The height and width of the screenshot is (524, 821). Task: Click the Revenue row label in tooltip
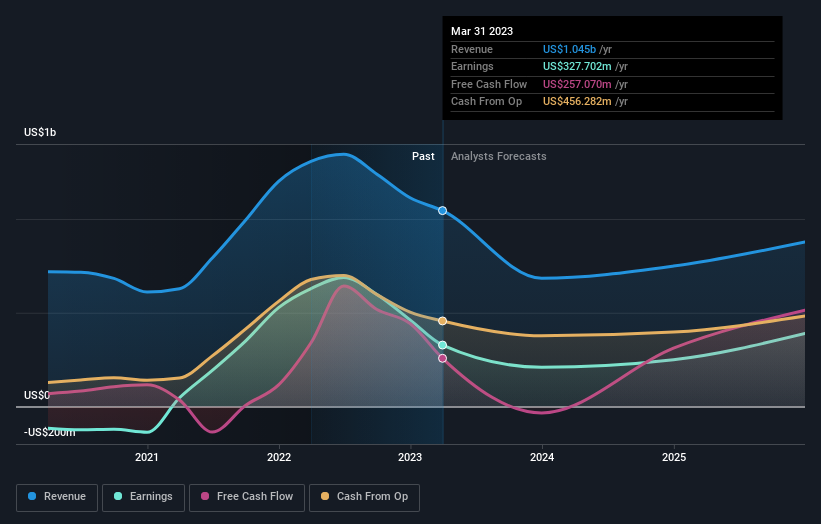click(x=472, y=49)
